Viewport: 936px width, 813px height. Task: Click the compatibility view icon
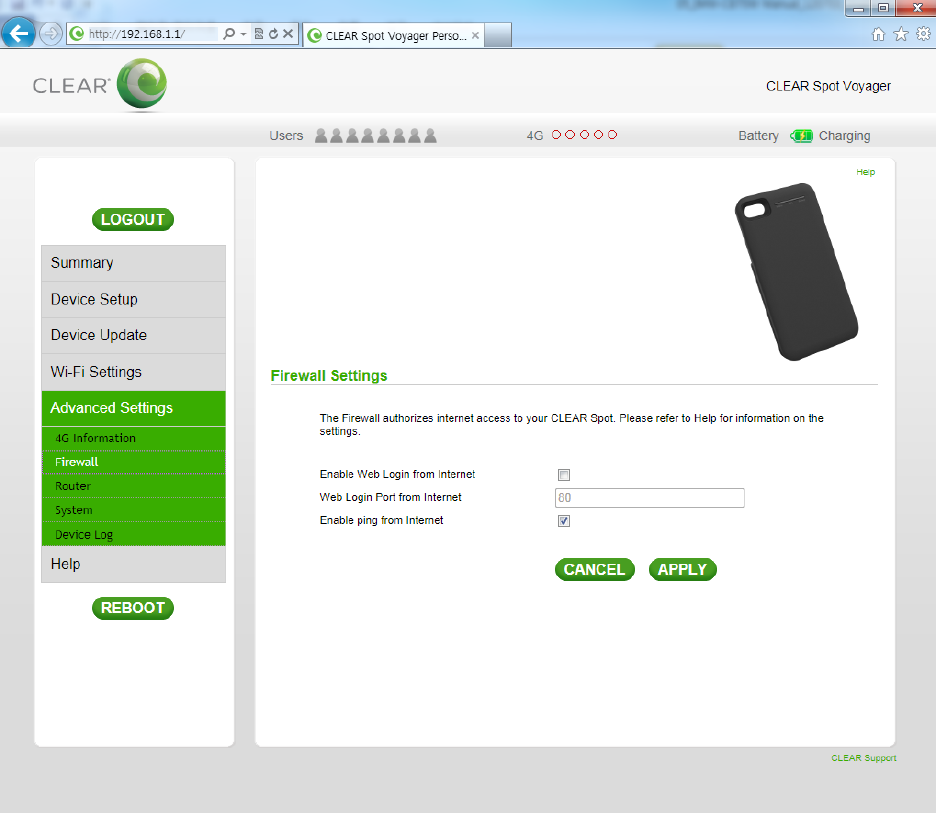(x=258, y=34)
